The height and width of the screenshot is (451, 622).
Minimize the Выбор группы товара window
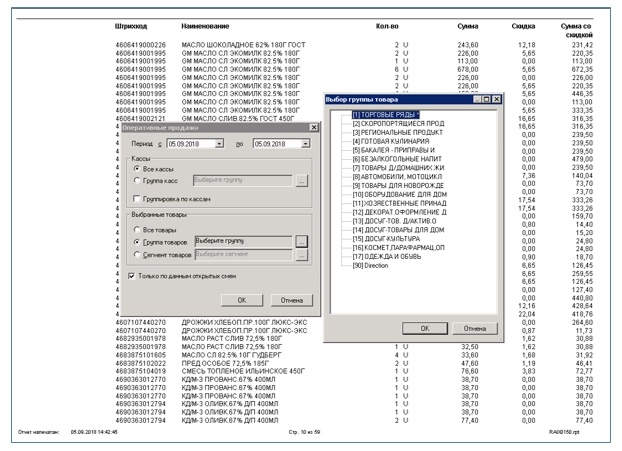pos(478,99)
